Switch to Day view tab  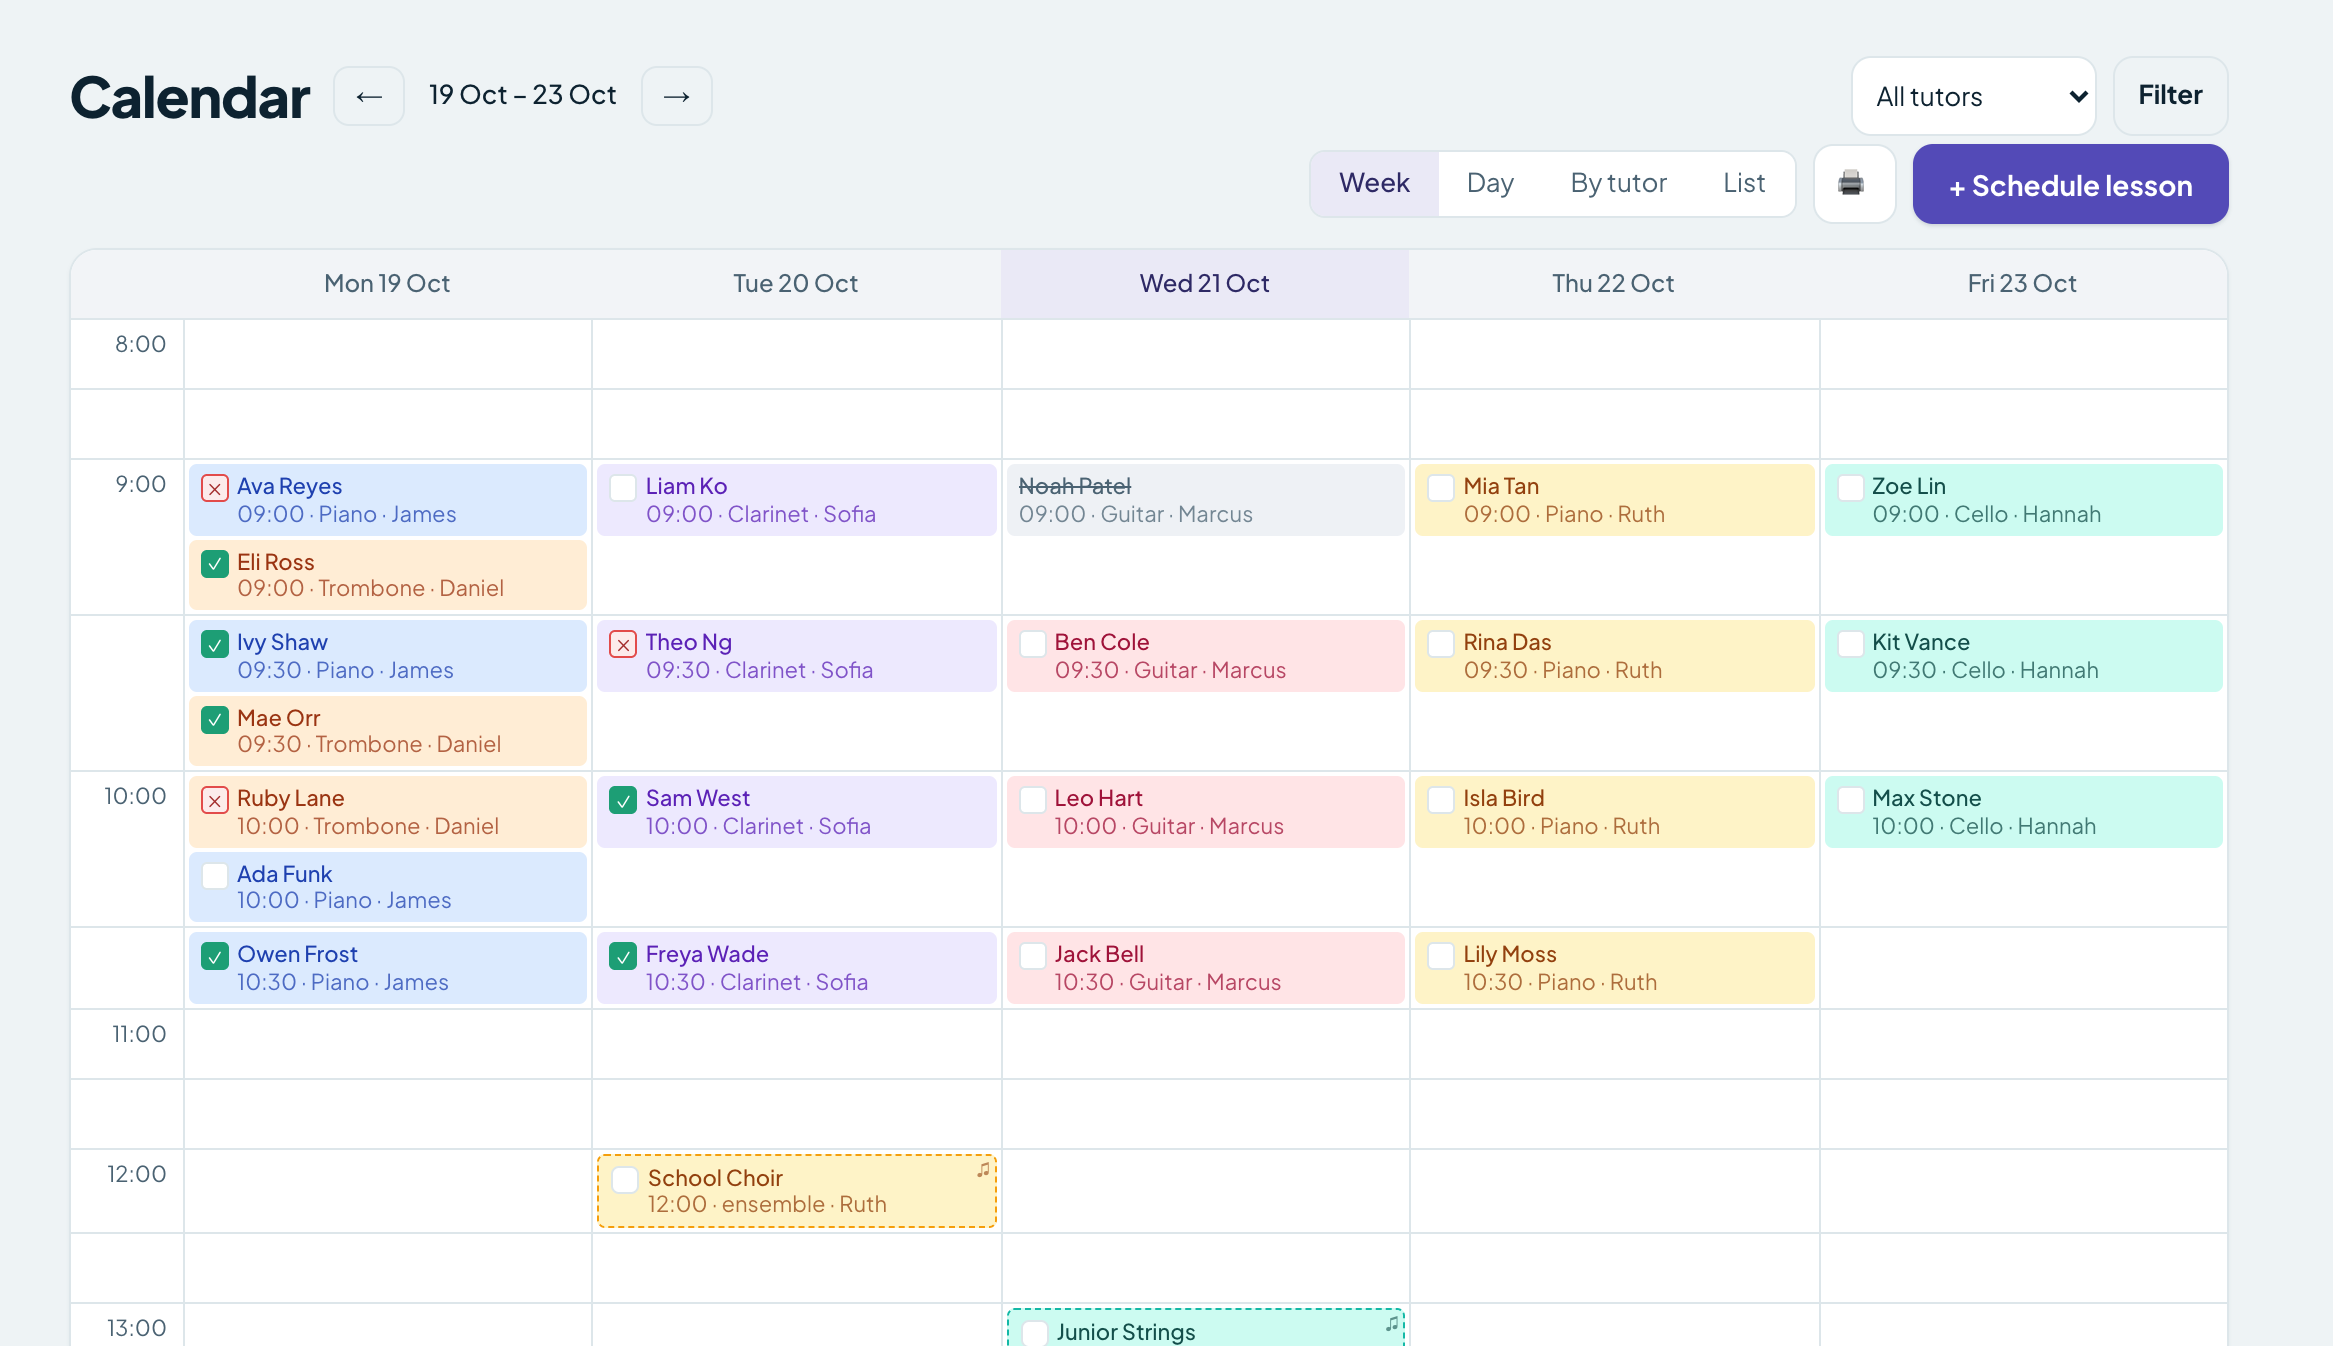pos(1490,184)
